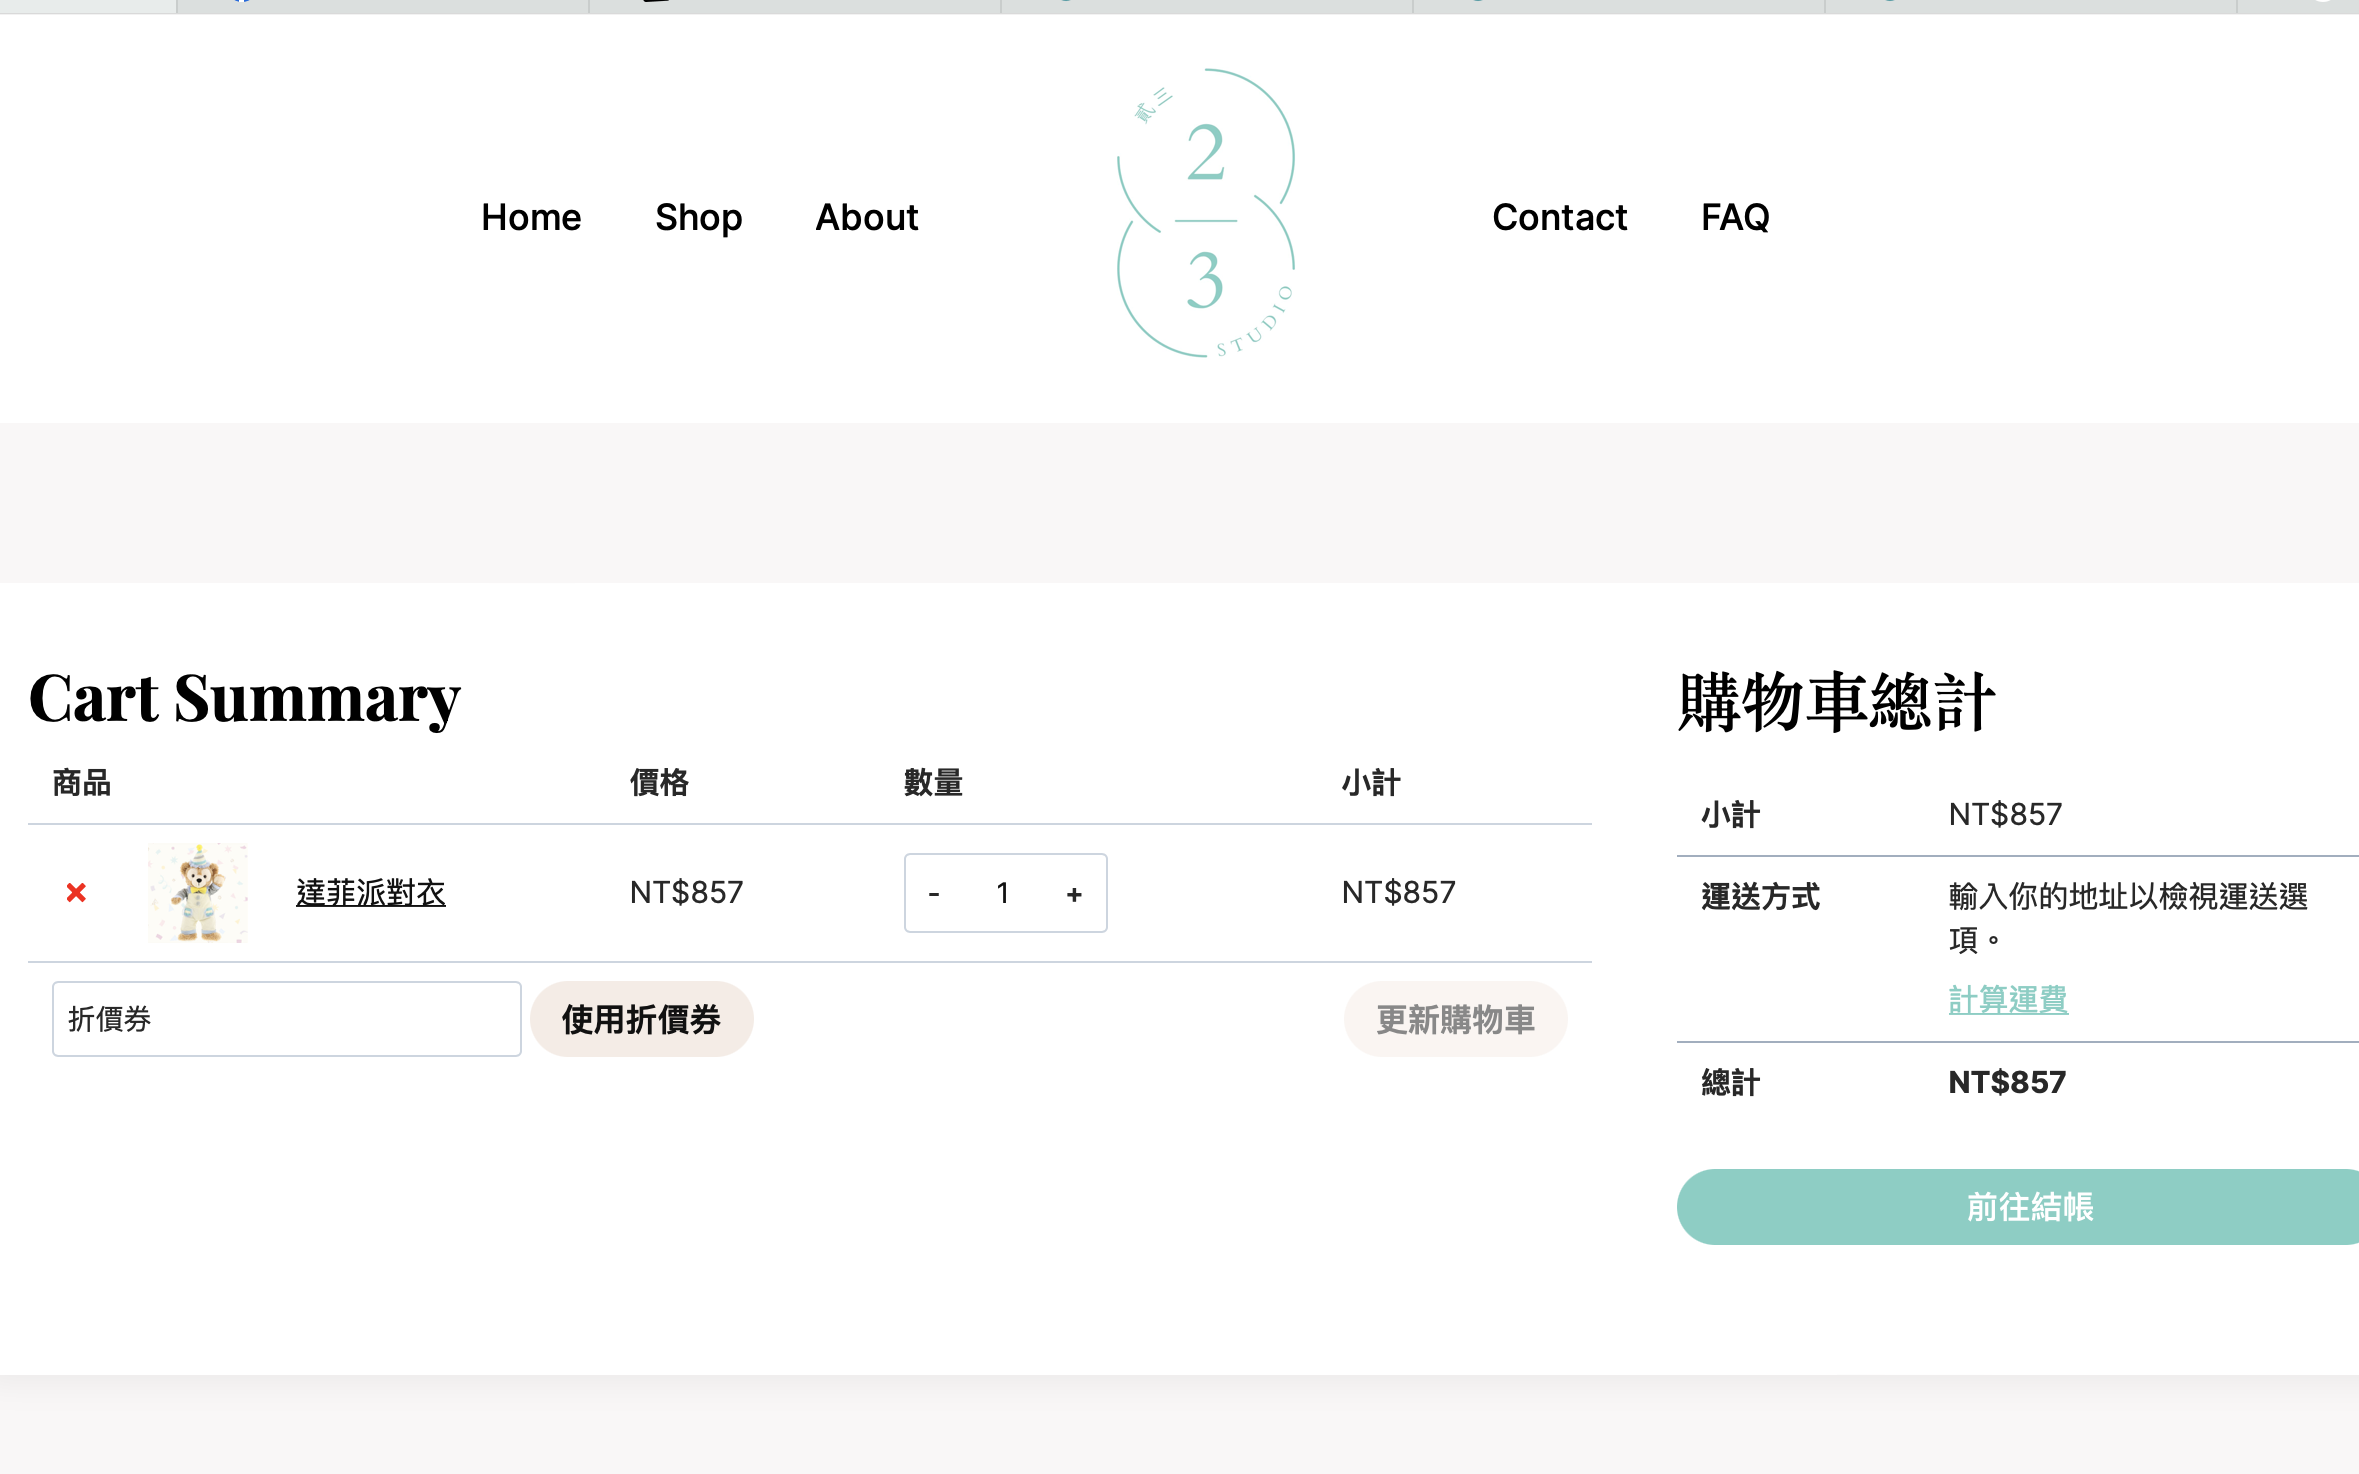Click the 23 Studio logo
Screen dimensions: 2359x1474
tap(1205, 214)
